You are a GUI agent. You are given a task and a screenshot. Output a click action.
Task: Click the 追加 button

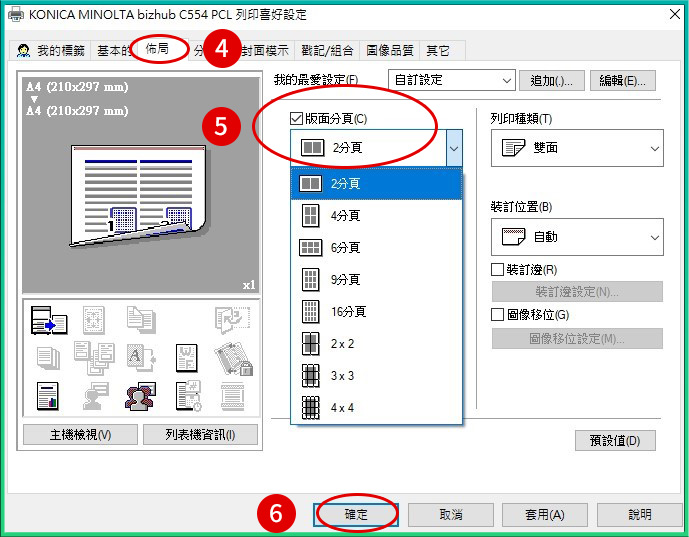coord(551,80)
